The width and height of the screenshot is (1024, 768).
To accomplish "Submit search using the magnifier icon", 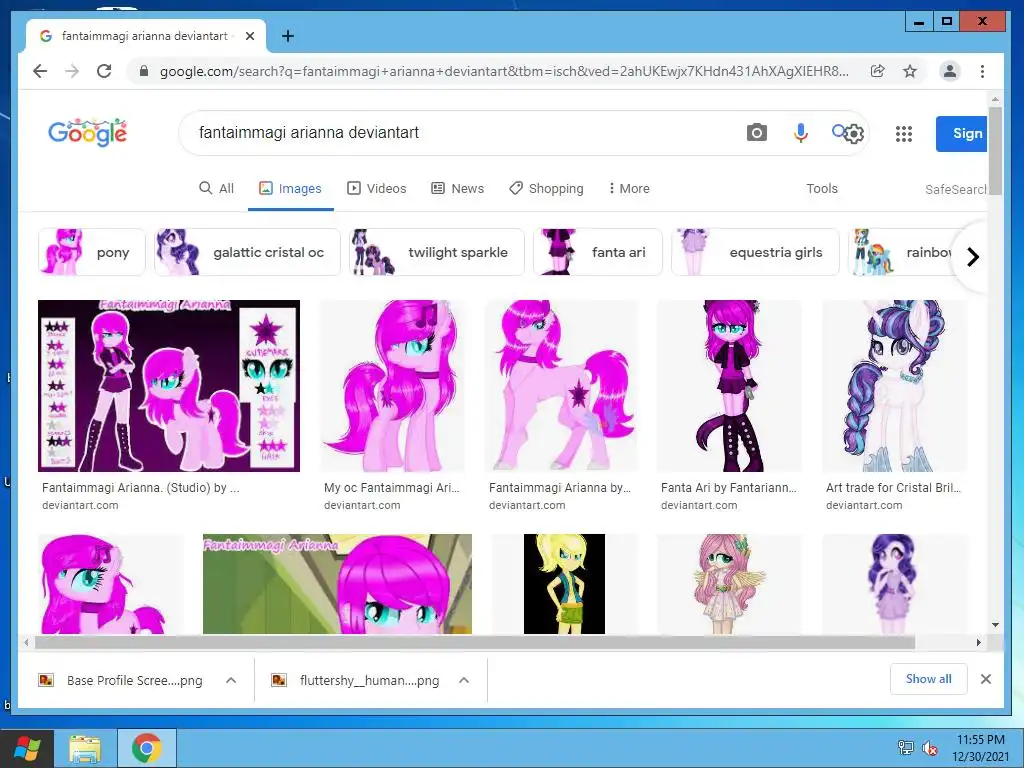I will click(838, 131).
